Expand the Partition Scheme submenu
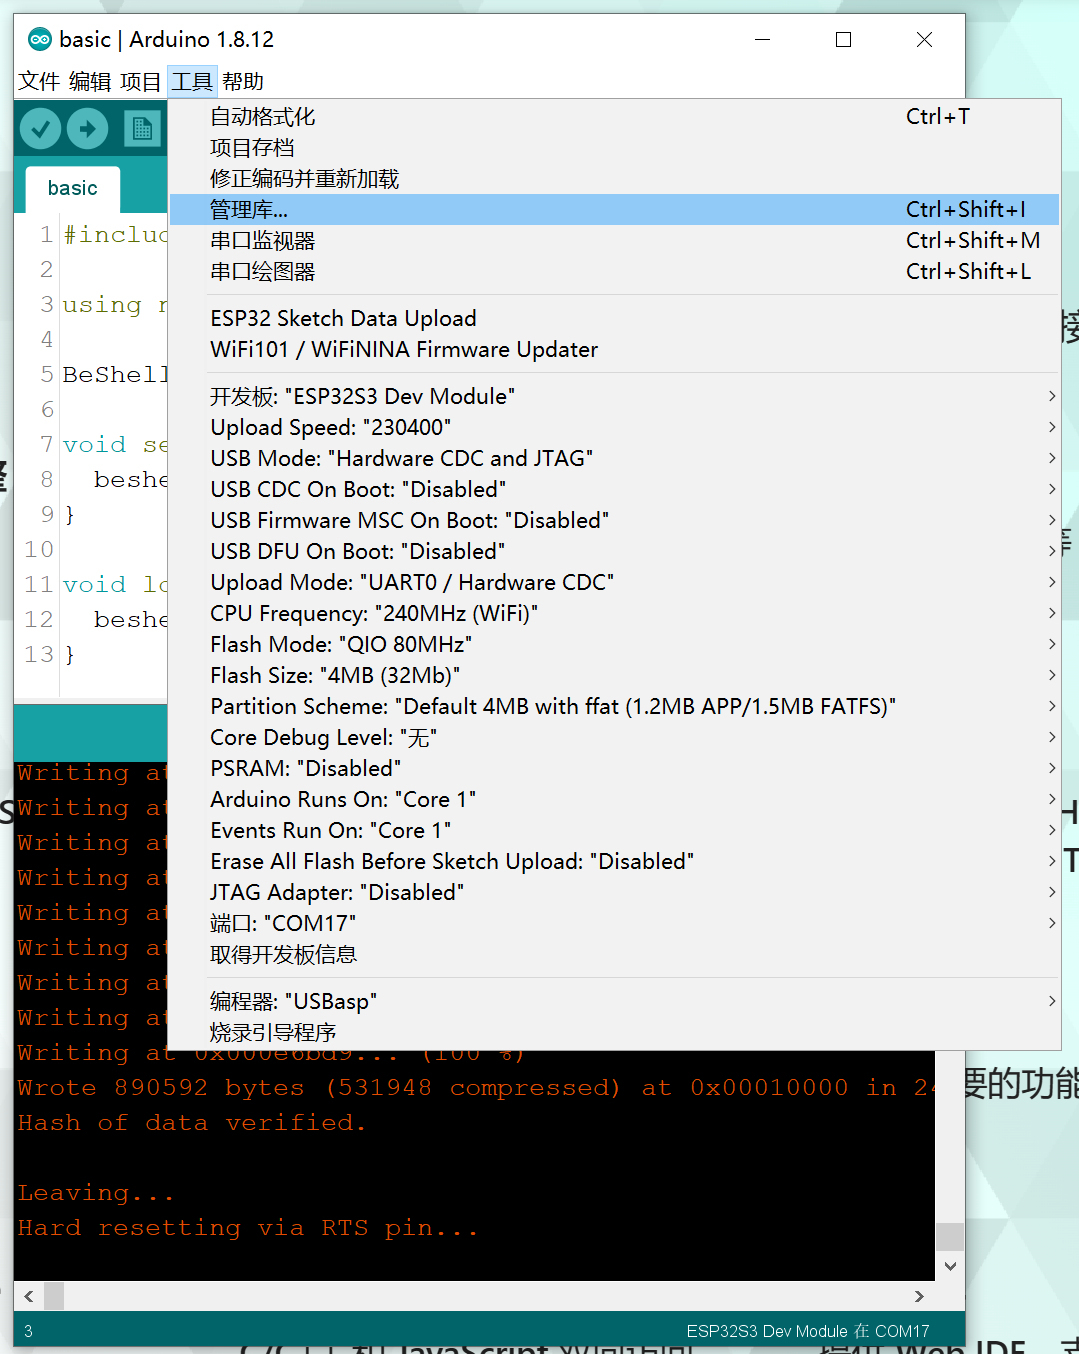The width and height of the screenshot is (1079, 1354). point(614,706)
